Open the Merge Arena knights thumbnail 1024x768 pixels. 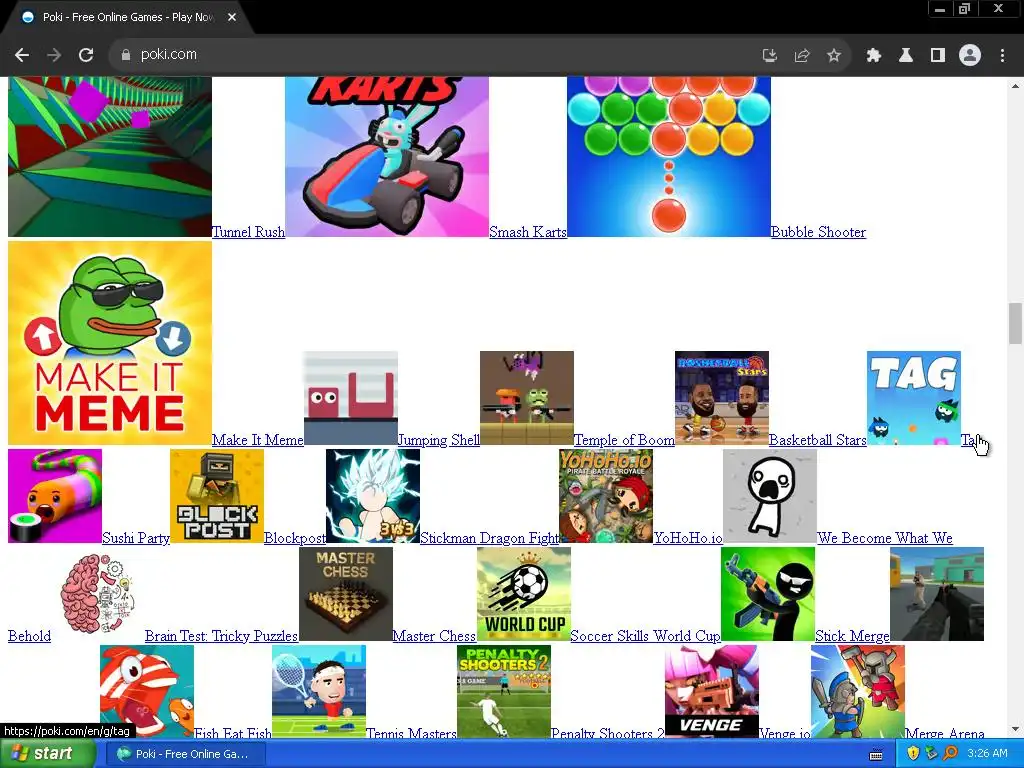[x=857, y=692]
